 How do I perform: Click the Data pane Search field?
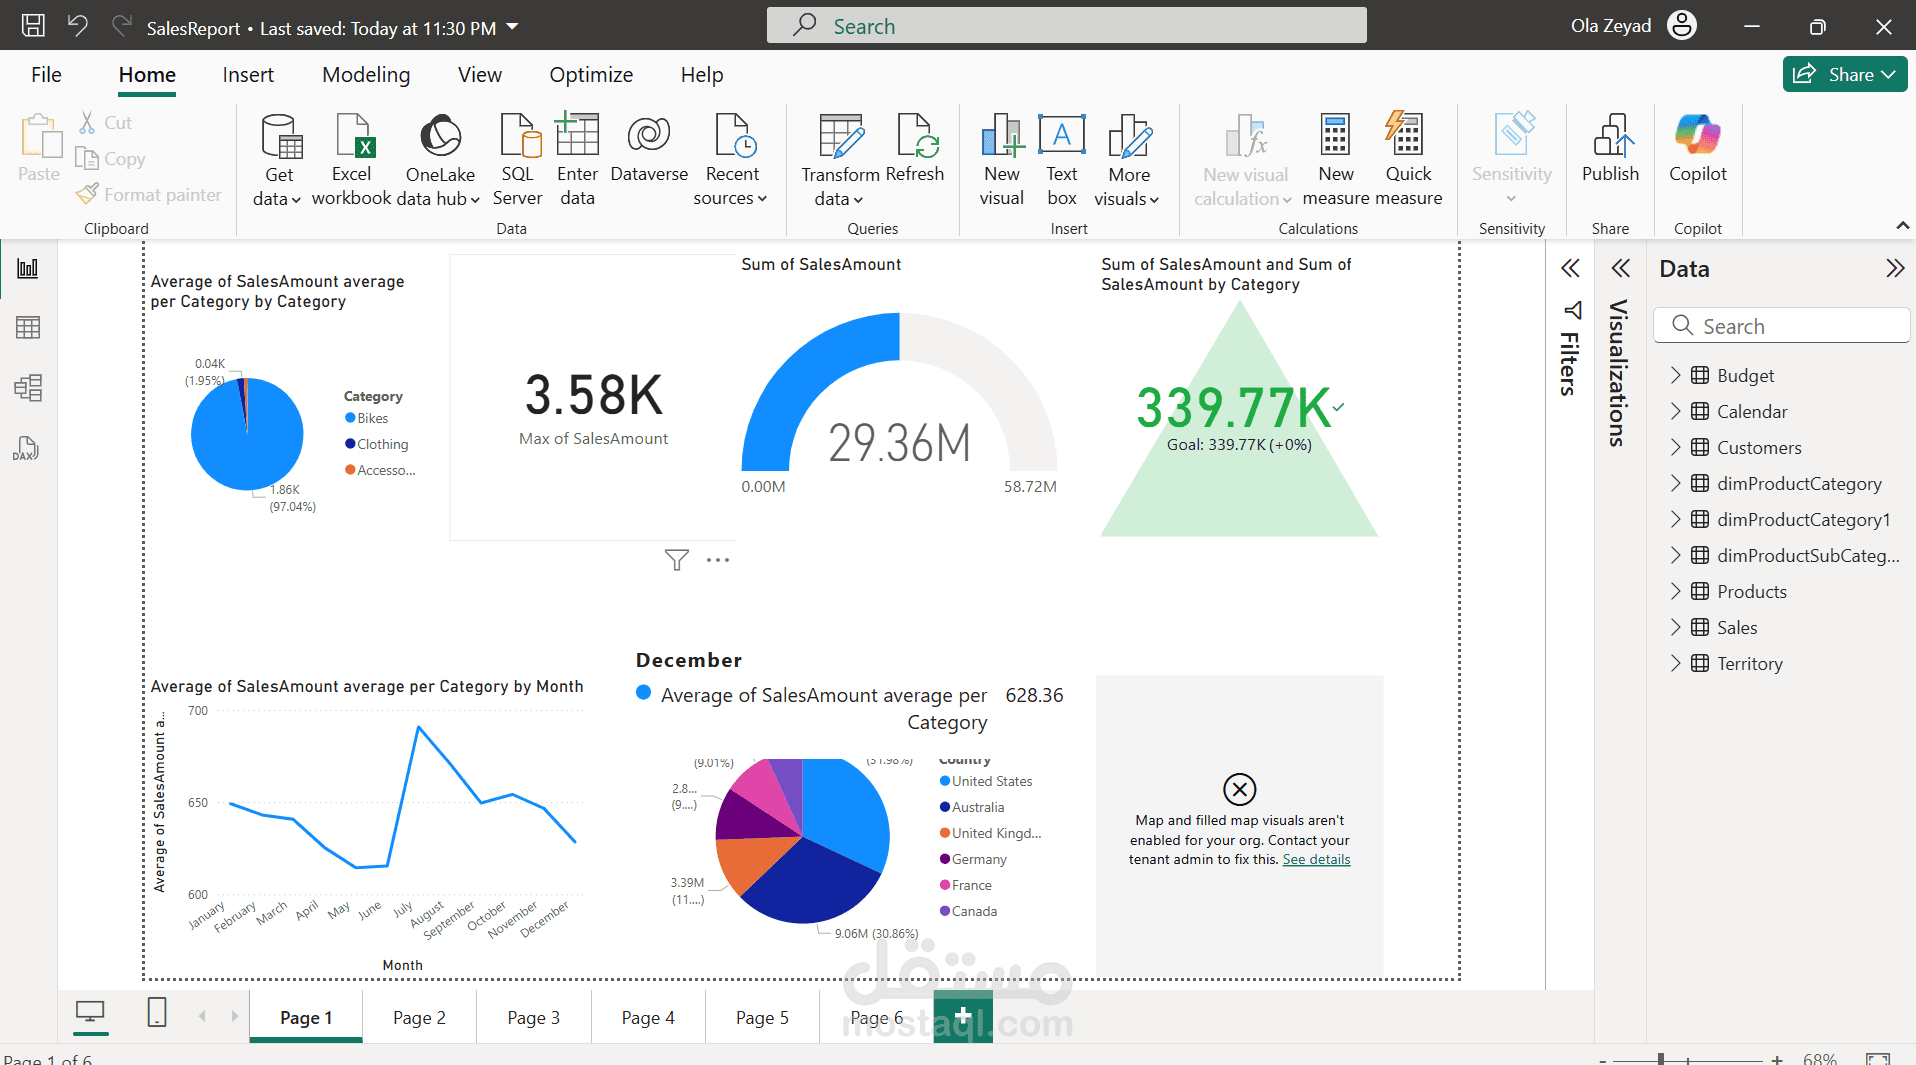pyautogui.click(x=1782, y=326)
